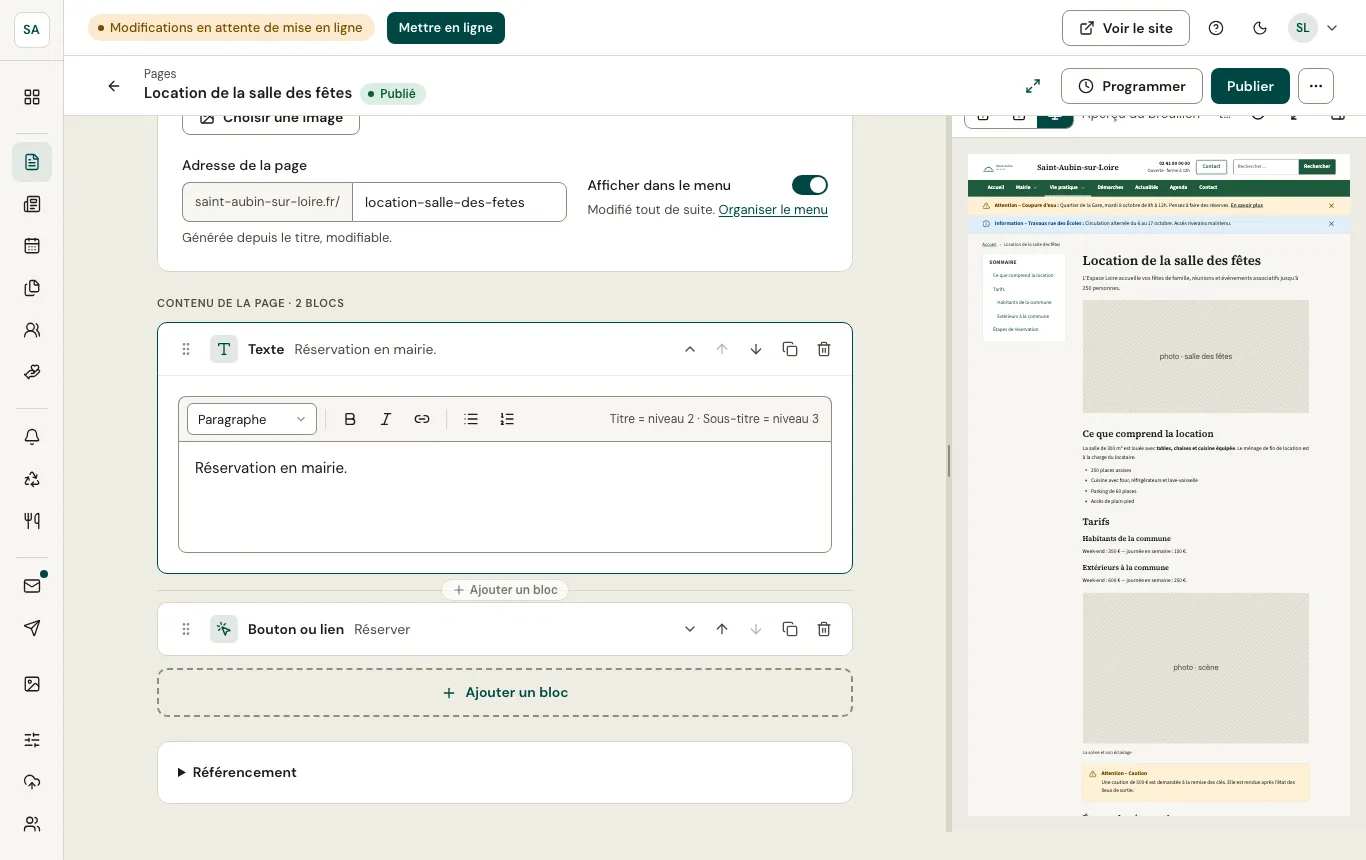Expand the Référencement section
Viewport: 1366px width, 860px height.
pyautogui.click(x=237, y=772)
